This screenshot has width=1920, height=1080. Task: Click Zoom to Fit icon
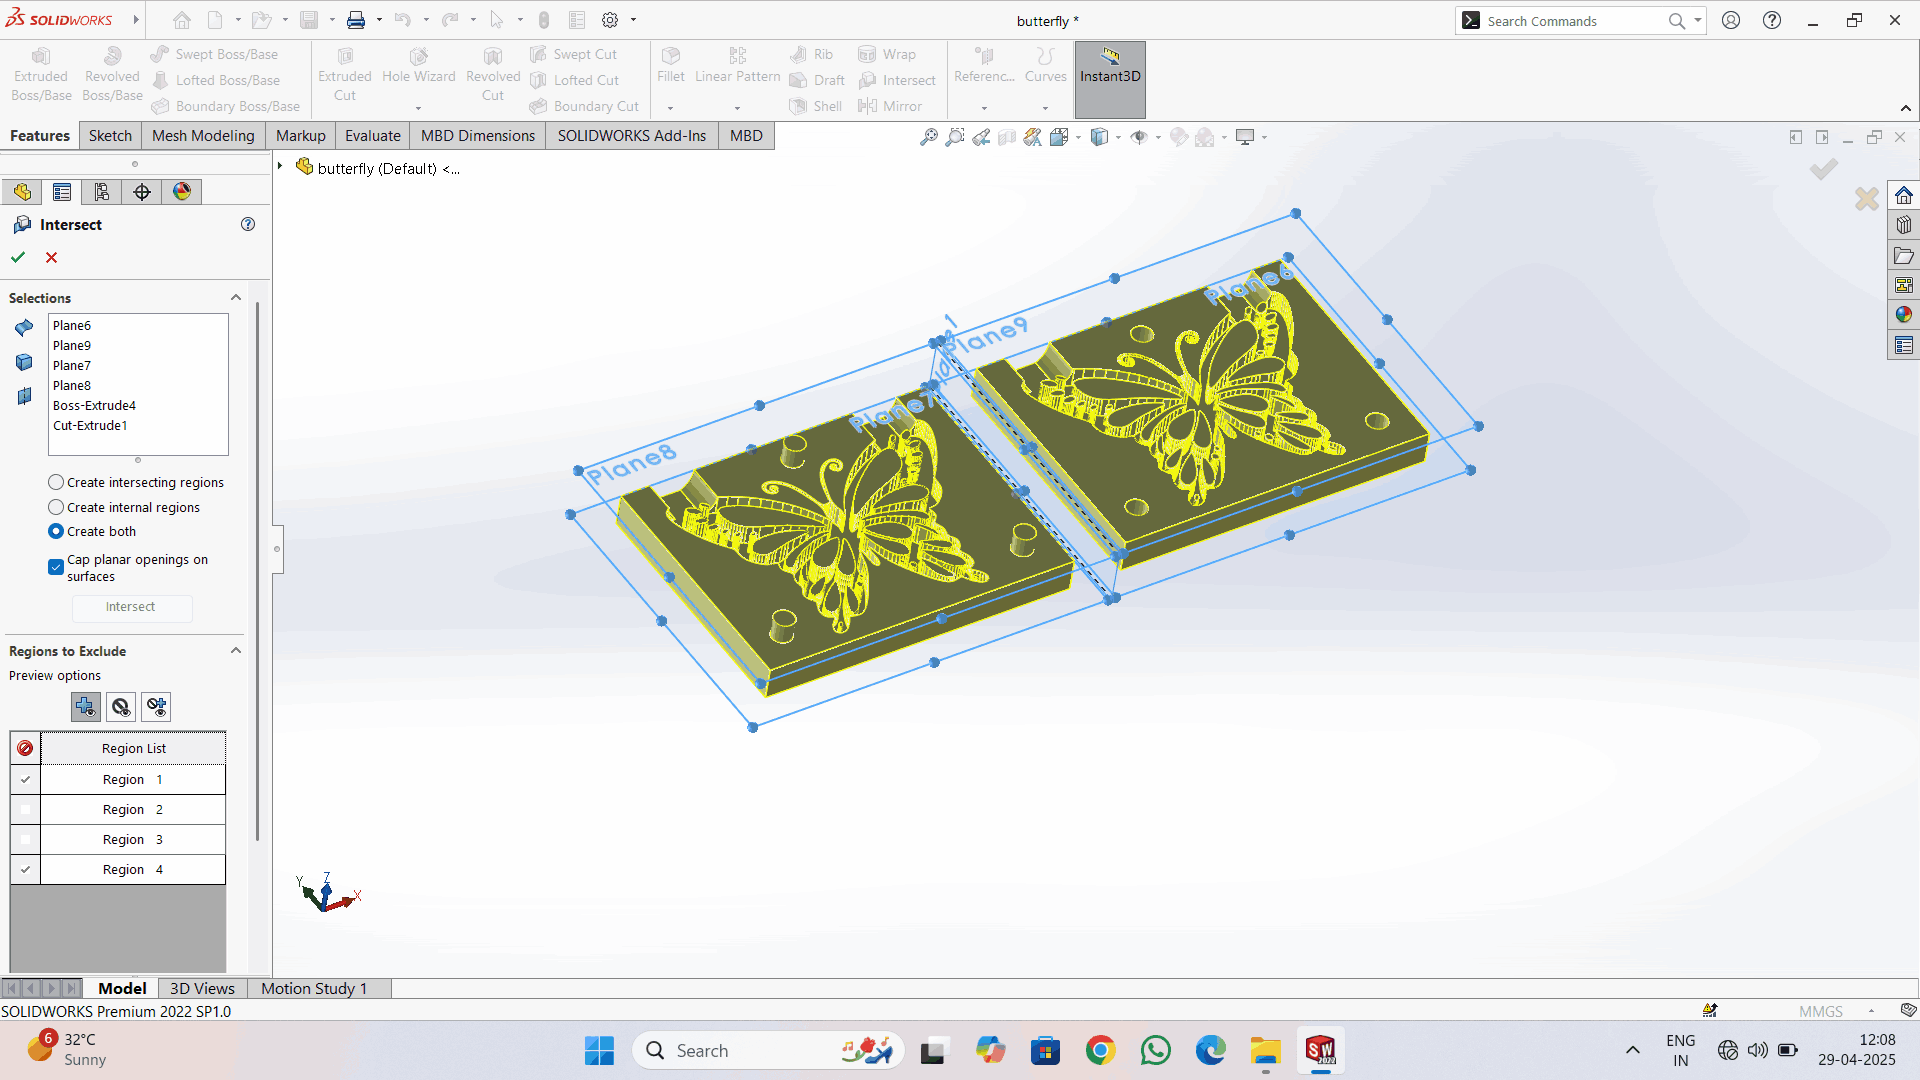point(929,137)
